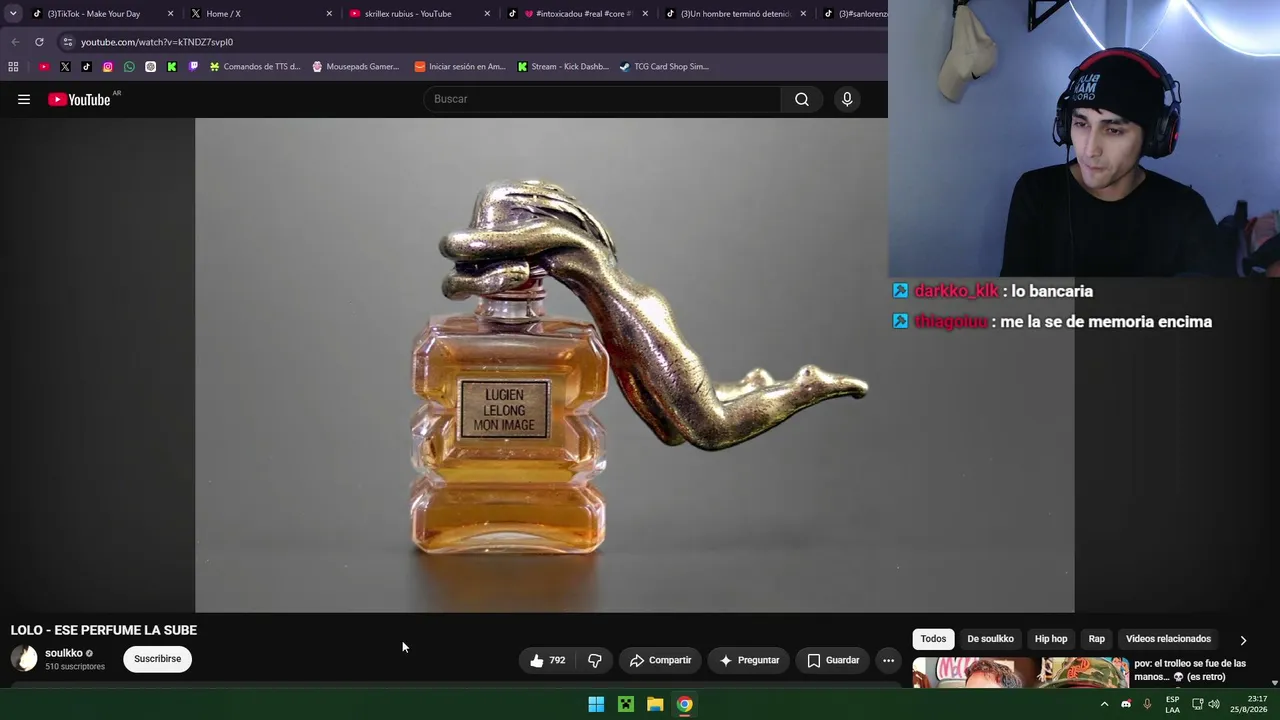Screen dimensions: 1280x720
Task: Close the skrillex rubius YouTube tab
Action: [x=487, y=14]
